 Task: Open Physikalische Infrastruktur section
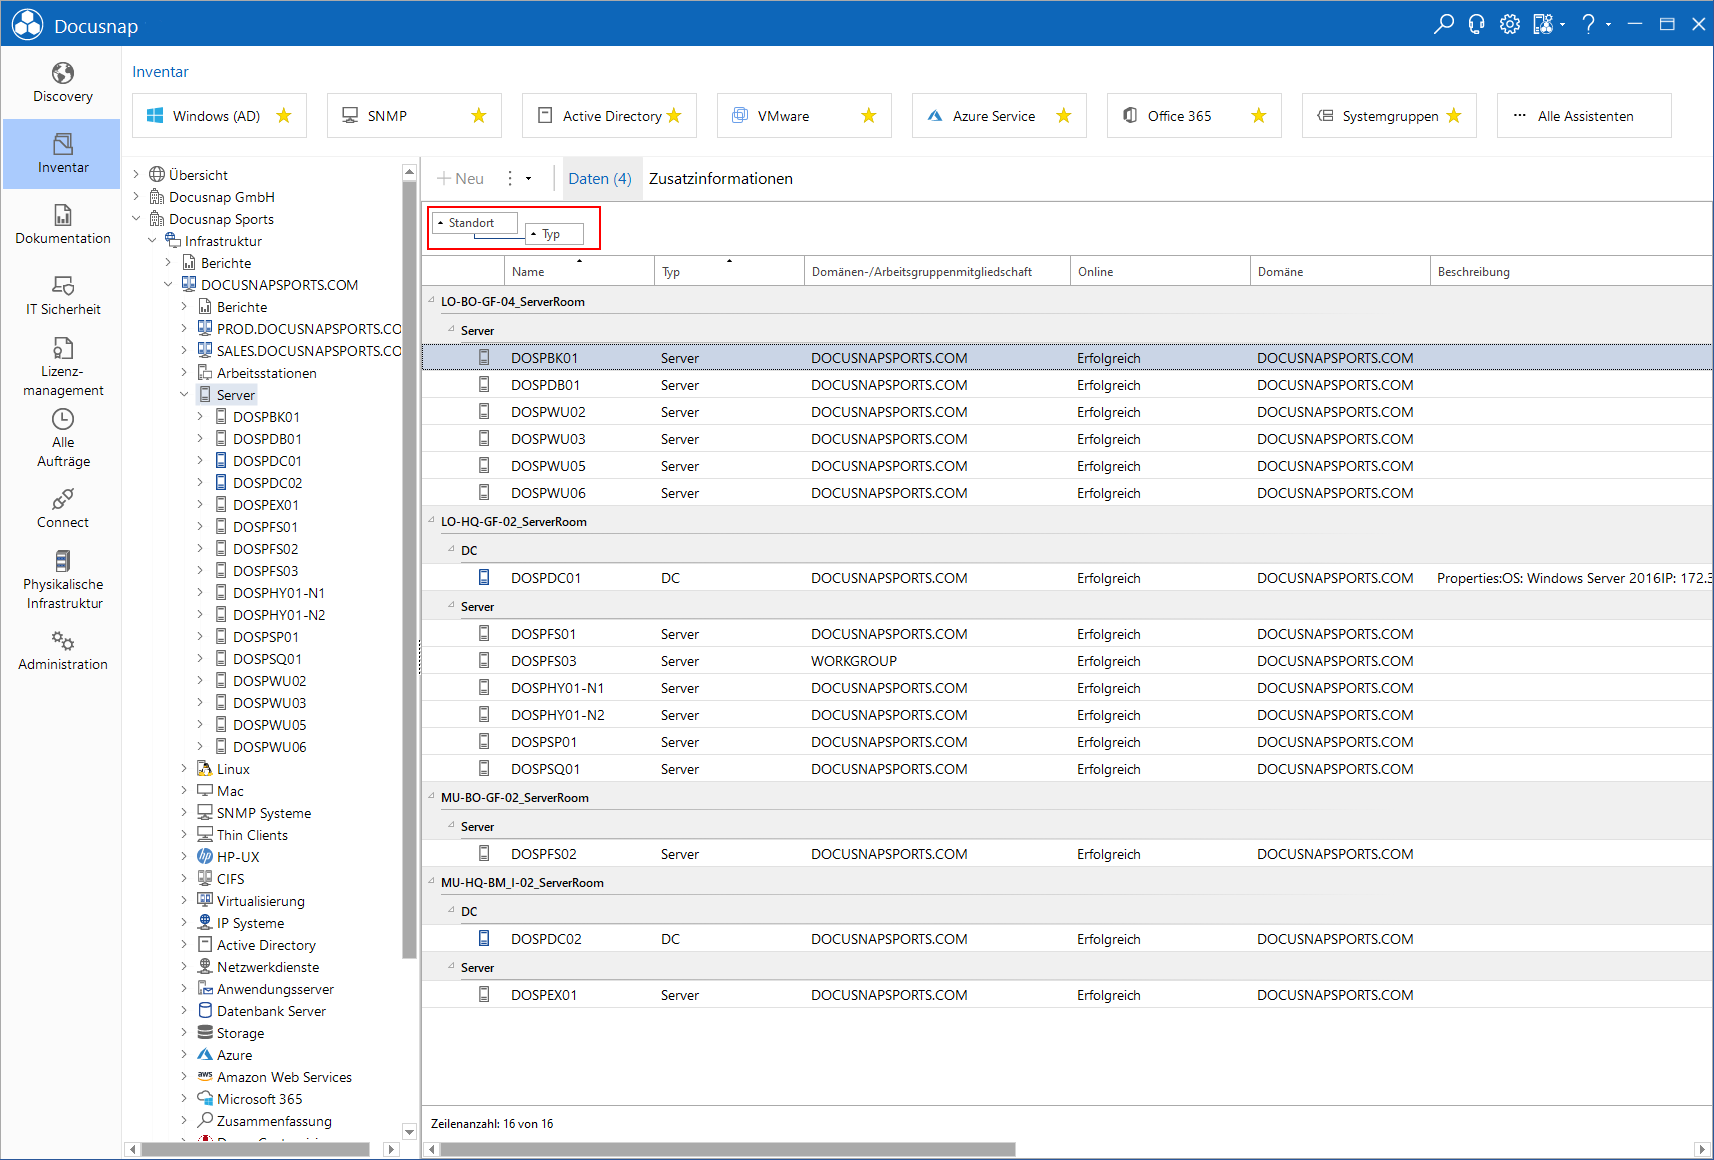pos(62,580)
